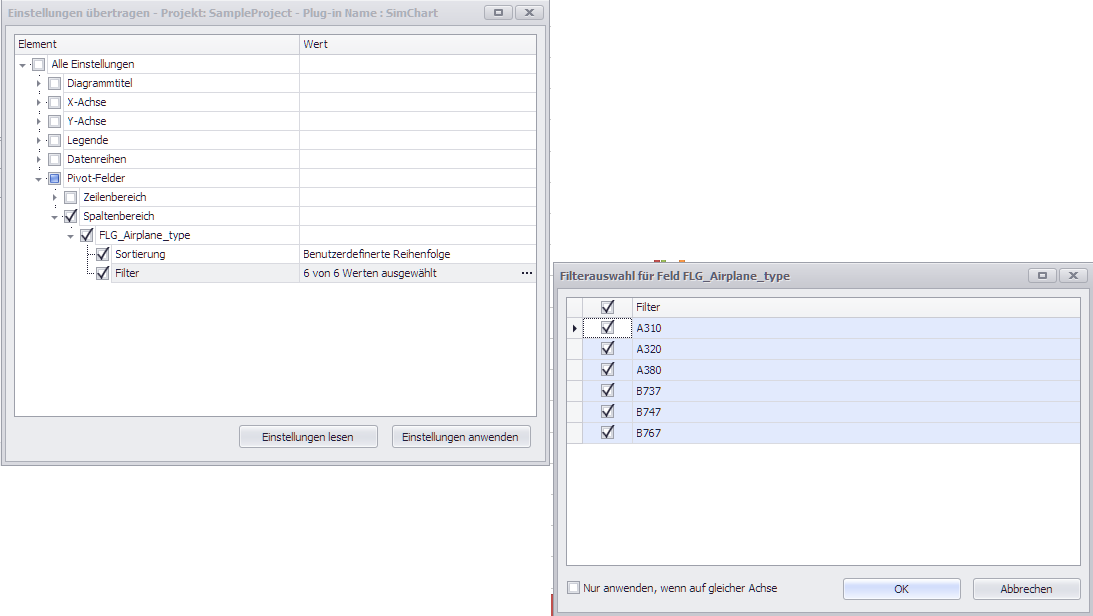Toggle the select-all checkbox in Filter header
The image size is (1093, 616).
pyautogui.click(x=607, y=307)
